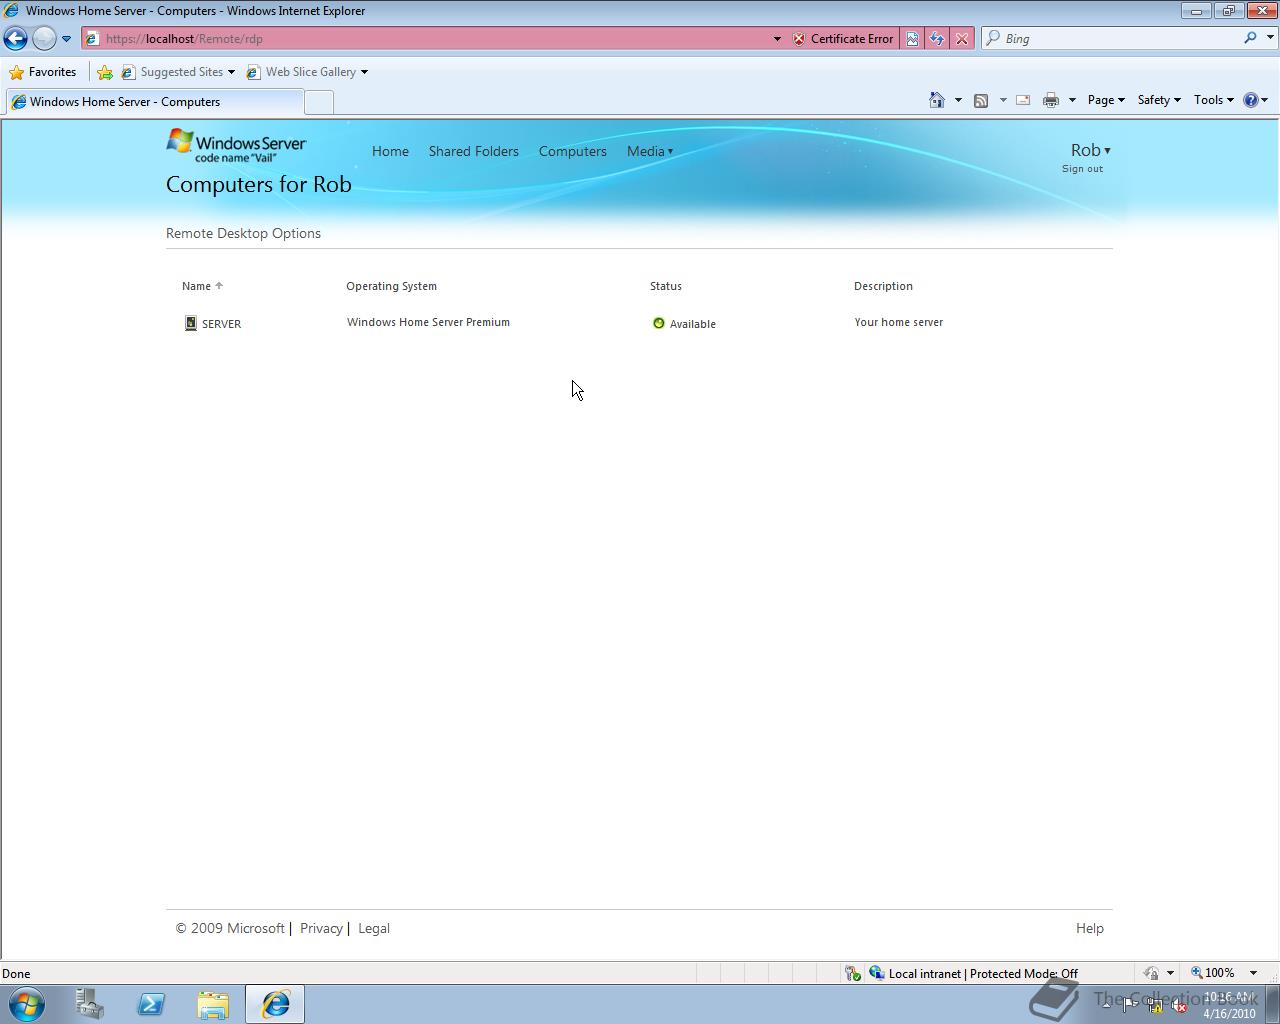Viewport: 1280px width, 1024px height.
Task: Open Server Manager from the taskbar
Action: (90, 1004)
